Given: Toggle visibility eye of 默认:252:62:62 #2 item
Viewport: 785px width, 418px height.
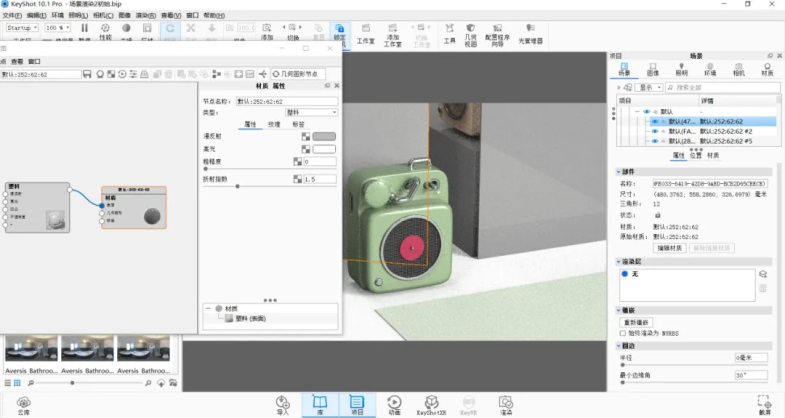Looking at the screenshot, I should pos(655,130).
